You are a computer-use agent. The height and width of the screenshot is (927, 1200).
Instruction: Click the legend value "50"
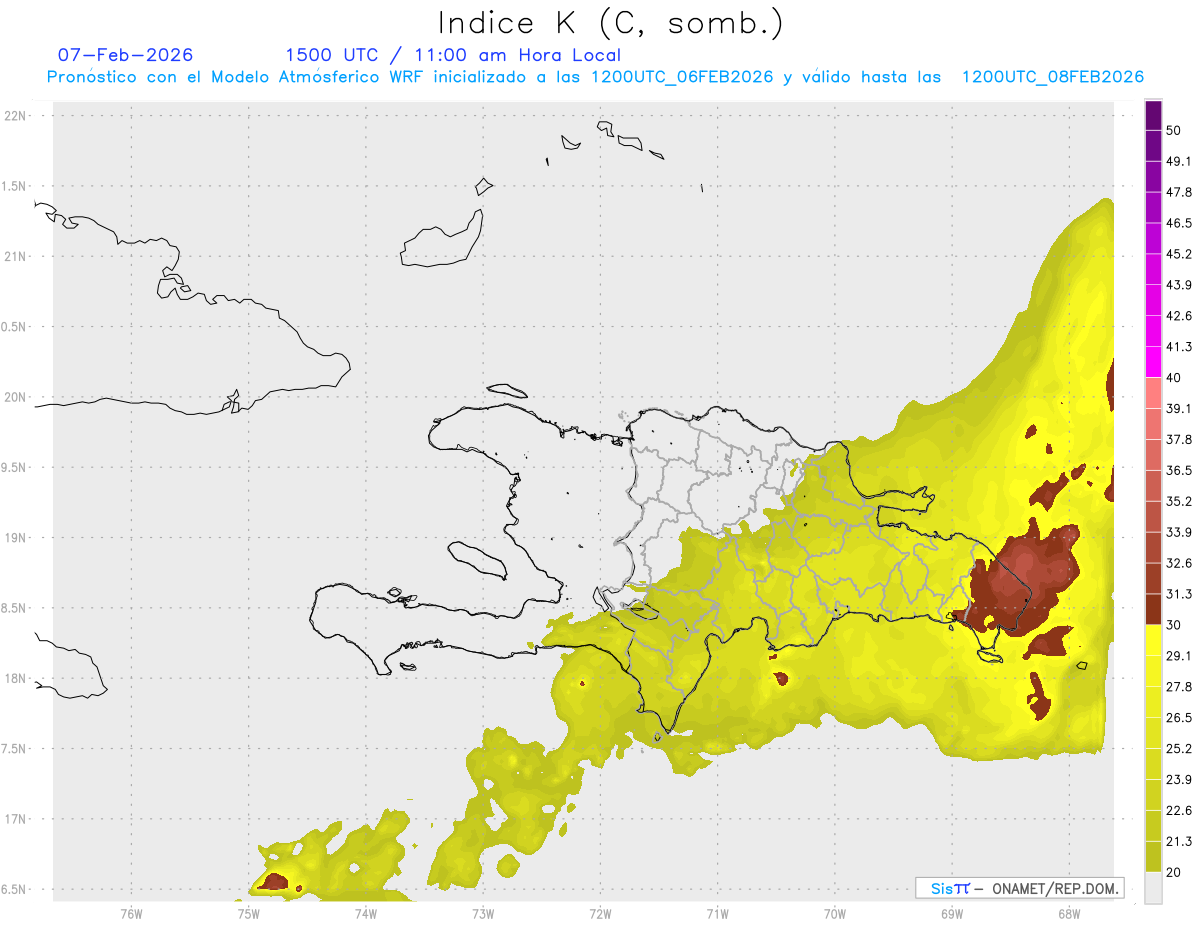[x=1174, y=130]
